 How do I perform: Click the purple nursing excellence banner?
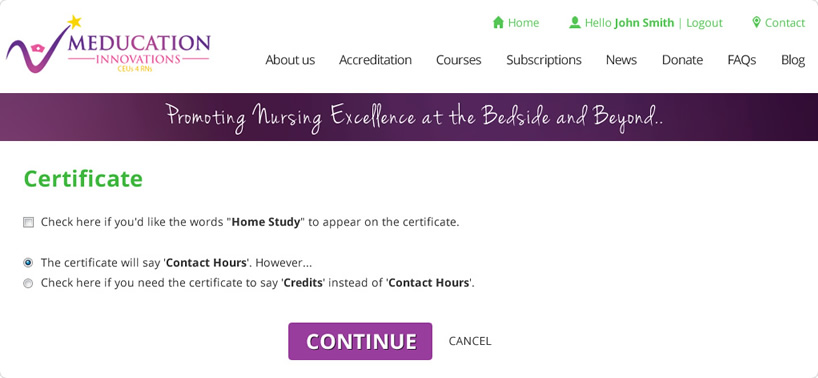(409, 117)
